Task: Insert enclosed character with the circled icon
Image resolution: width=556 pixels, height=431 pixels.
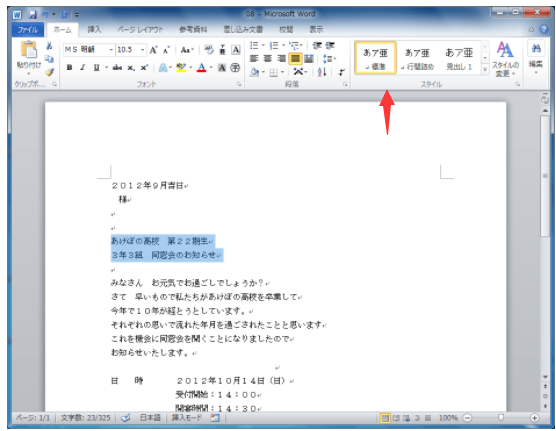Action: pyautogui.click(x=235, y=68)
